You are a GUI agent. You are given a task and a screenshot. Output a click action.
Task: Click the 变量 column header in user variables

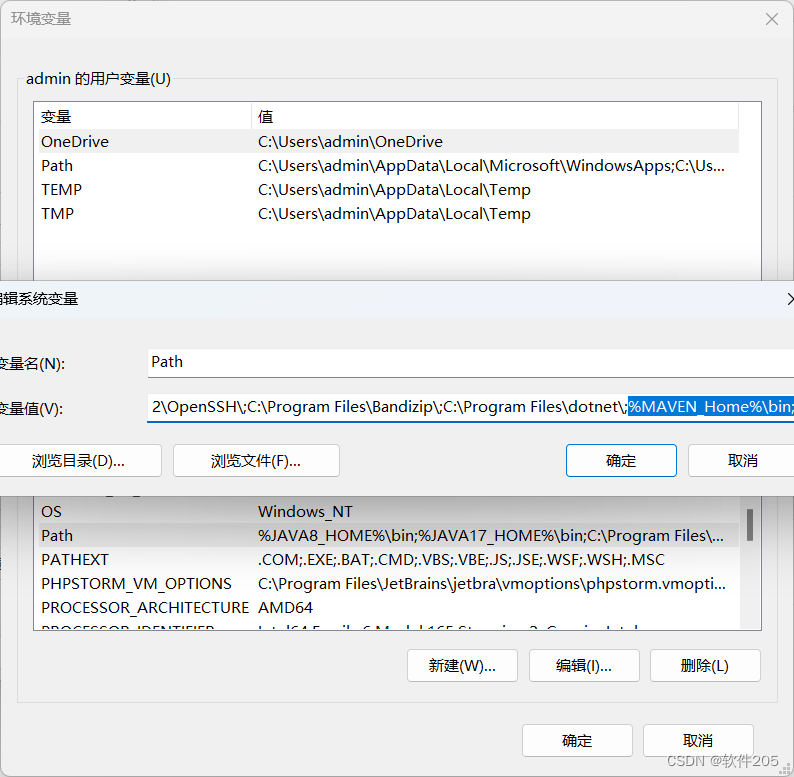point(144,117)
